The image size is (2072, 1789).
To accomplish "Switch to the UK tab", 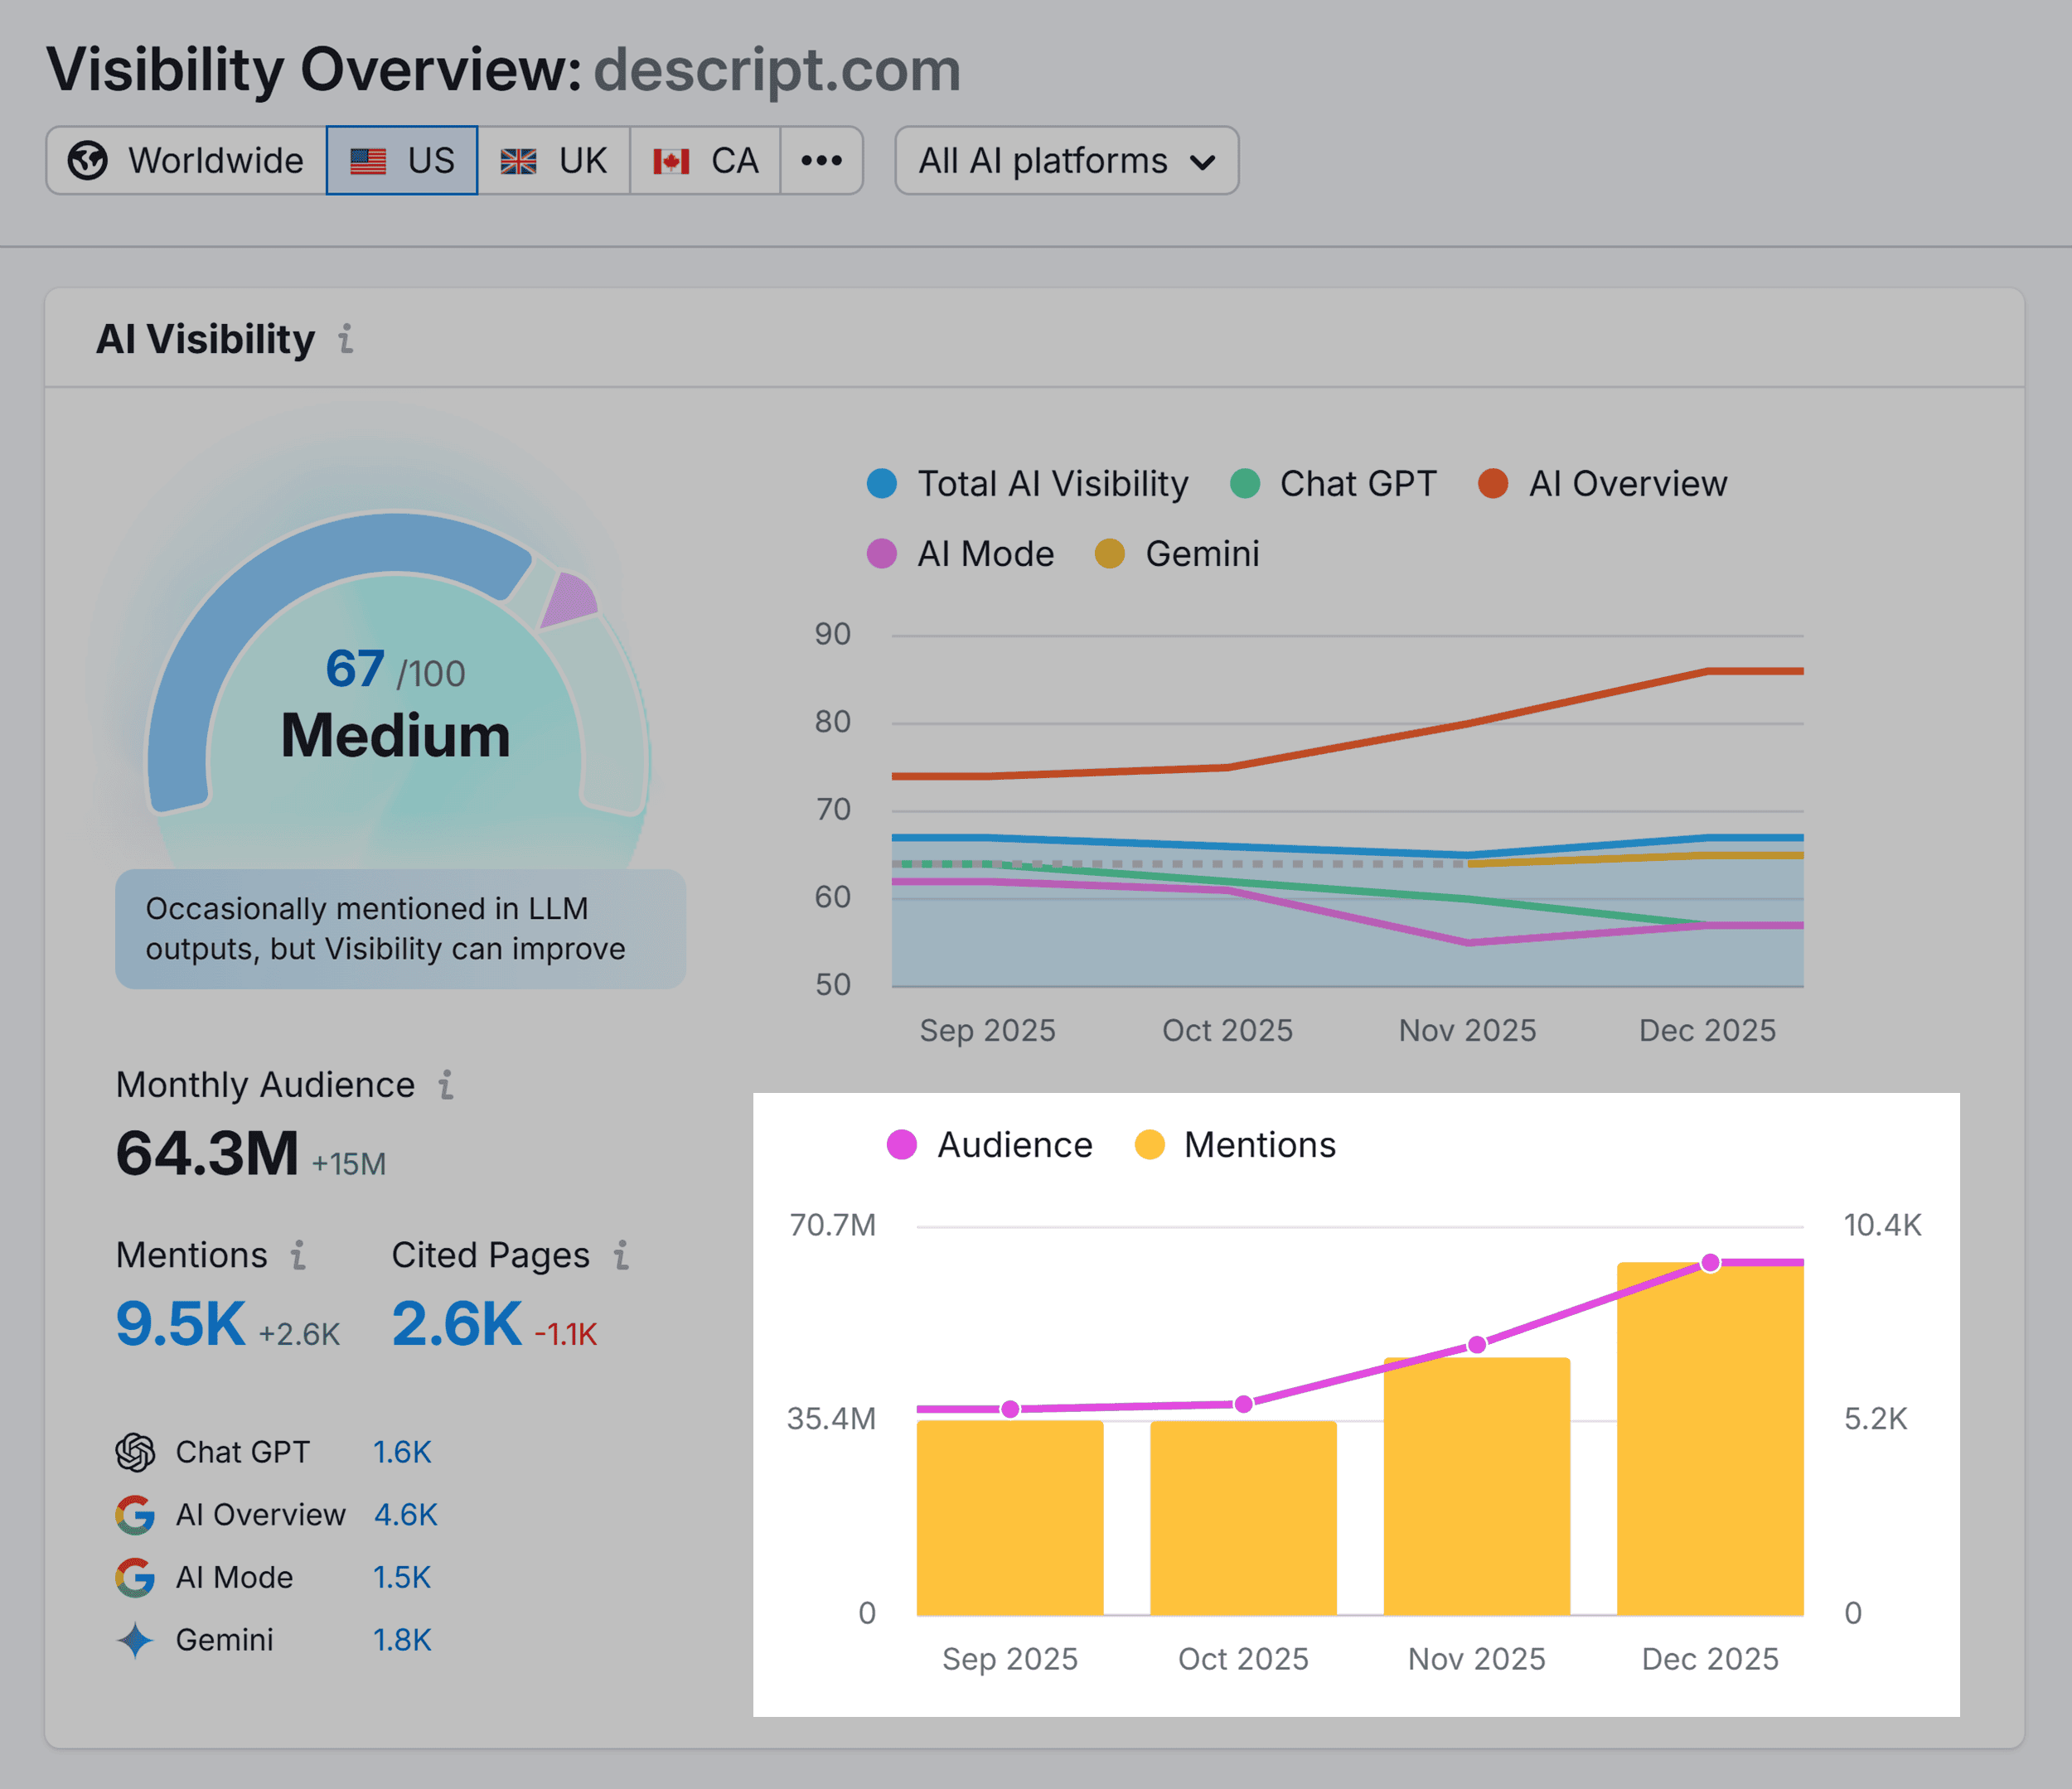I will coord(554,160).
